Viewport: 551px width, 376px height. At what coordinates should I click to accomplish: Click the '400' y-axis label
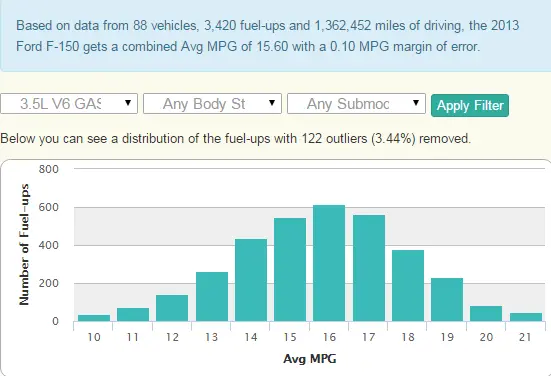[x=49, y=245]
